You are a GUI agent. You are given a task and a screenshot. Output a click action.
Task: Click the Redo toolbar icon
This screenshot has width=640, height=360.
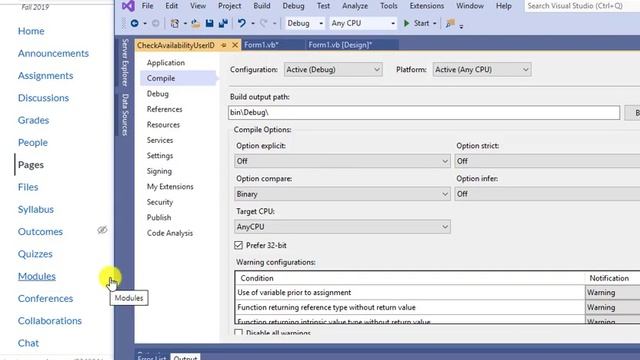[264, 23]
